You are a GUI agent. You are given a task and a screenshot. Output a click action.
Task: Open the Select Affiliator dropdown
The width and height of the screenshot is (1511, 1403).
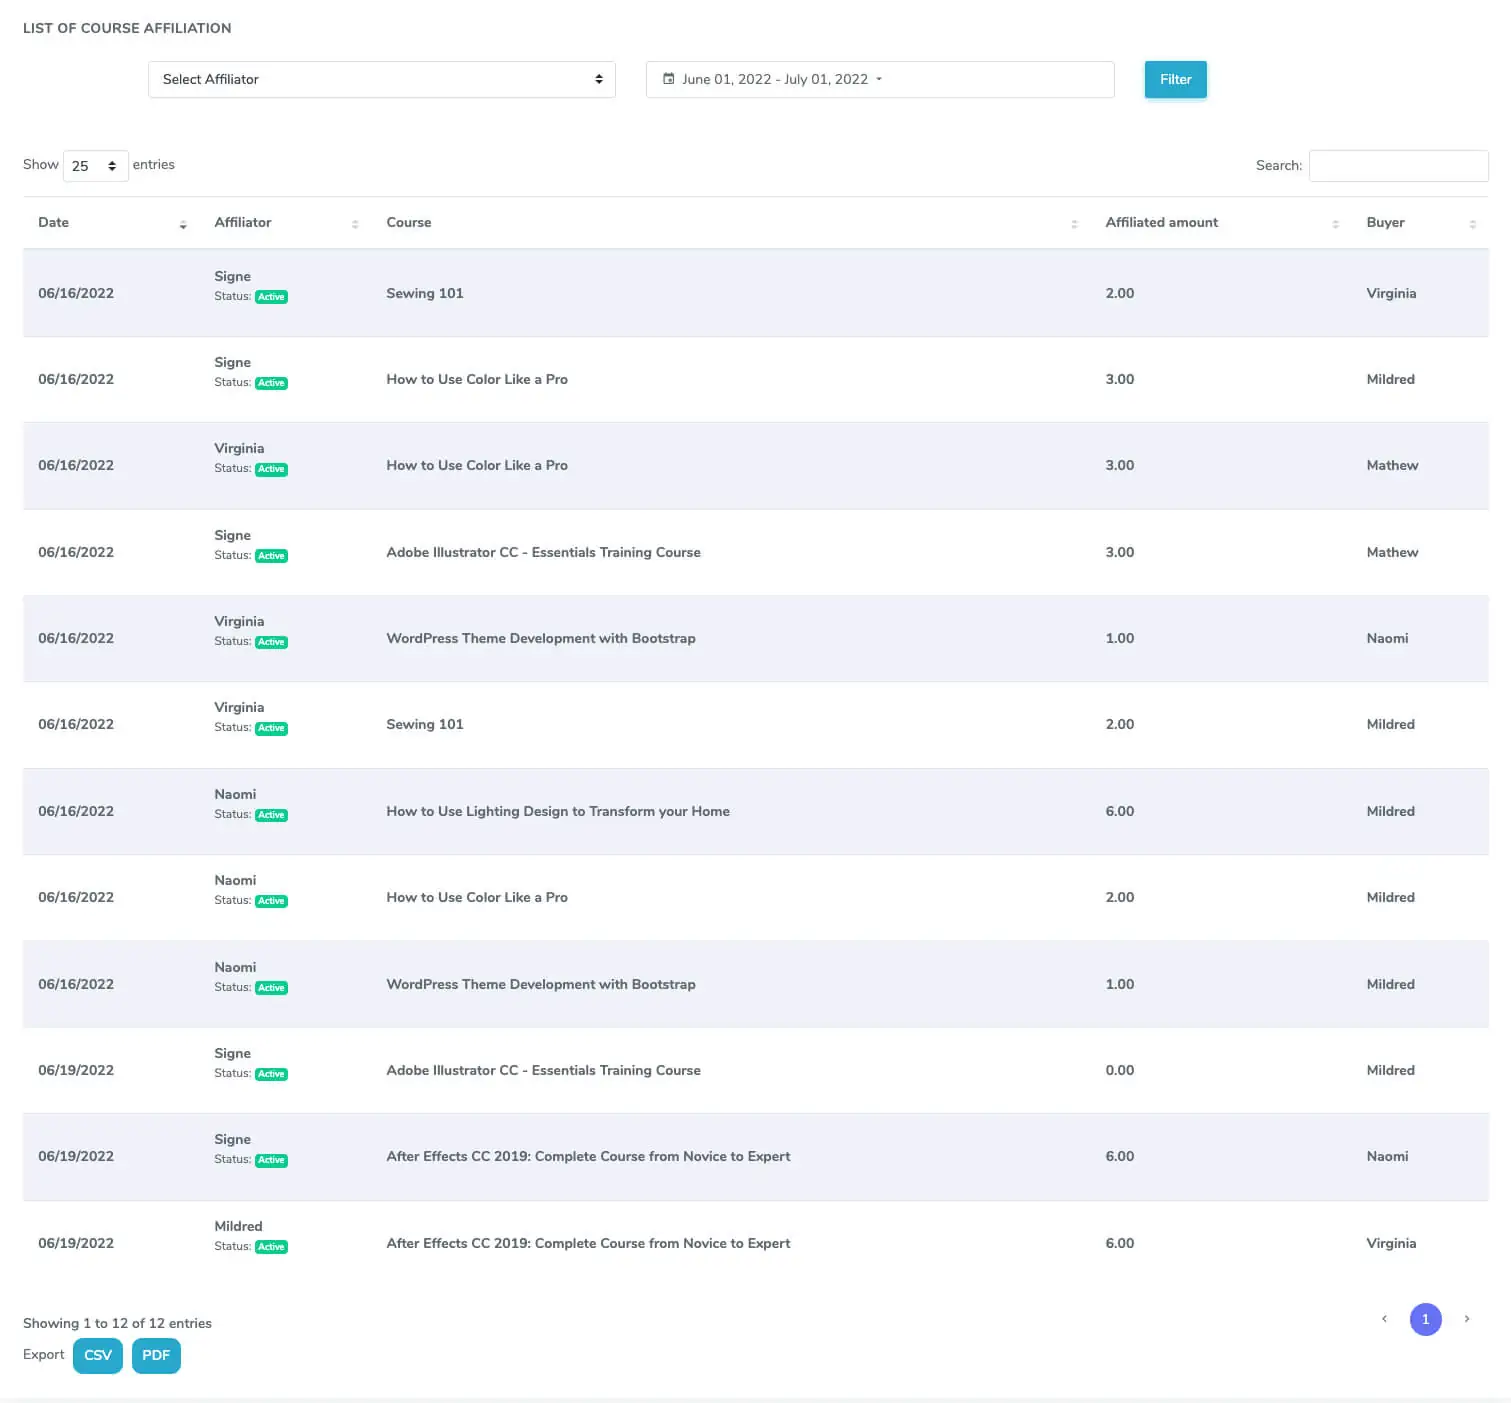point(381,79)
